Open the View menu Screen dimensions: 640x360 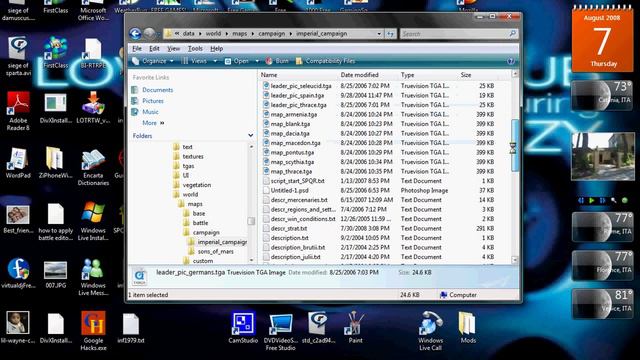173,49
